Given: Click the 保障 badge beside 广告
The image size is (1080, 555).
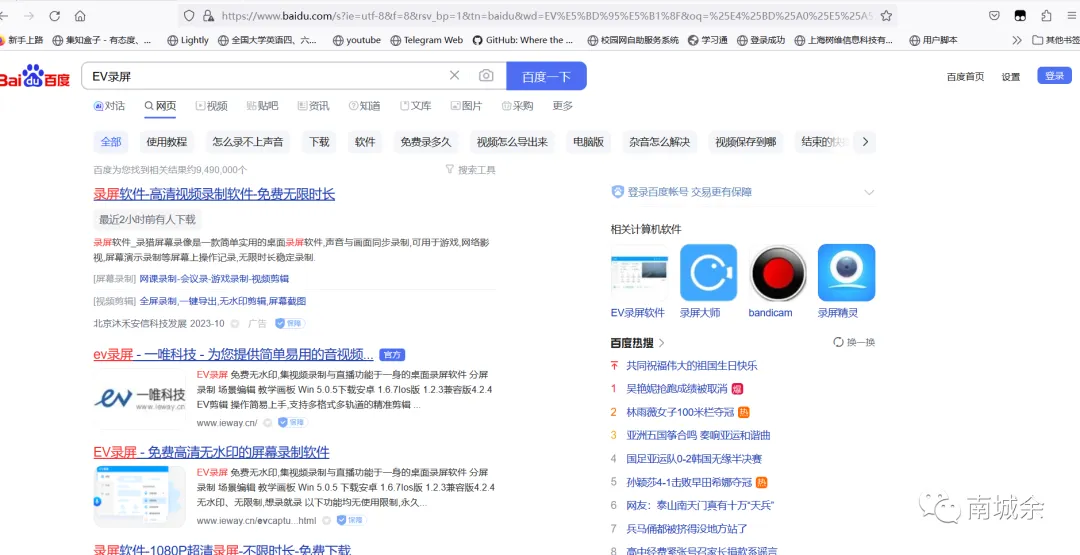Looking at the screenshot, I should point(290,323).
